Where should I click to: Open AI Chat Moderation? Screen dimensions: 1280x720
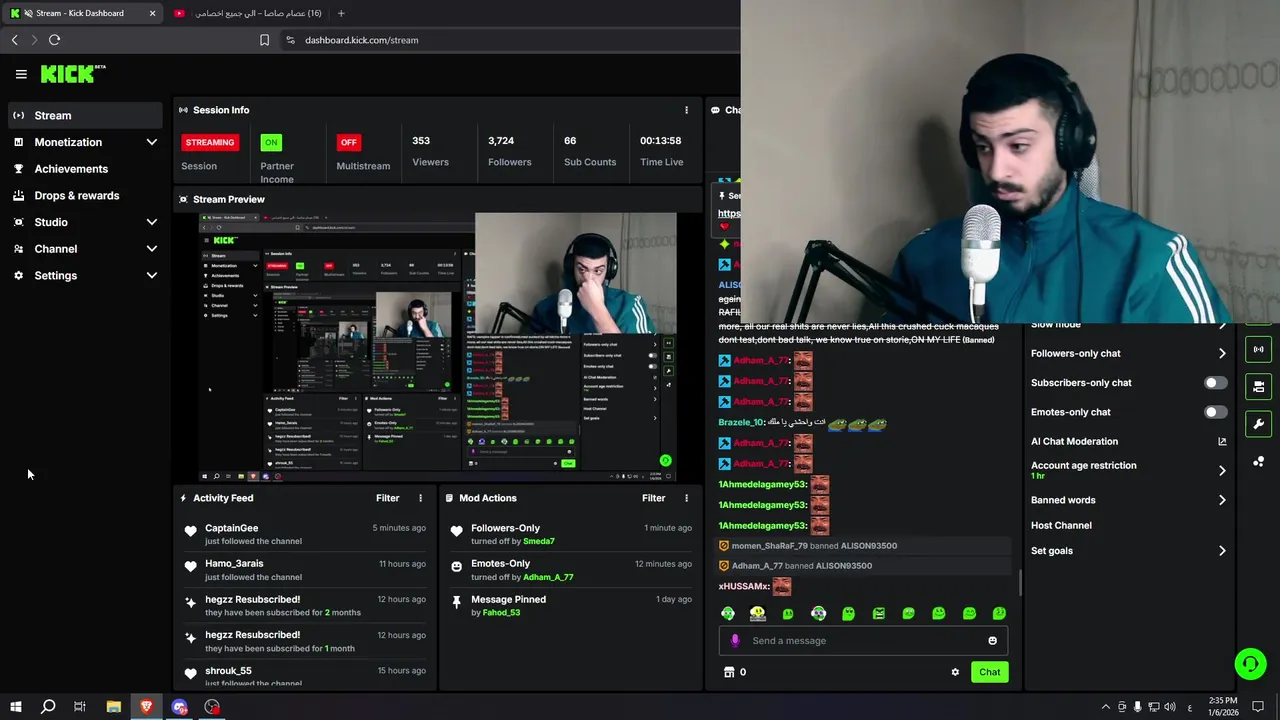point(1074,441)
